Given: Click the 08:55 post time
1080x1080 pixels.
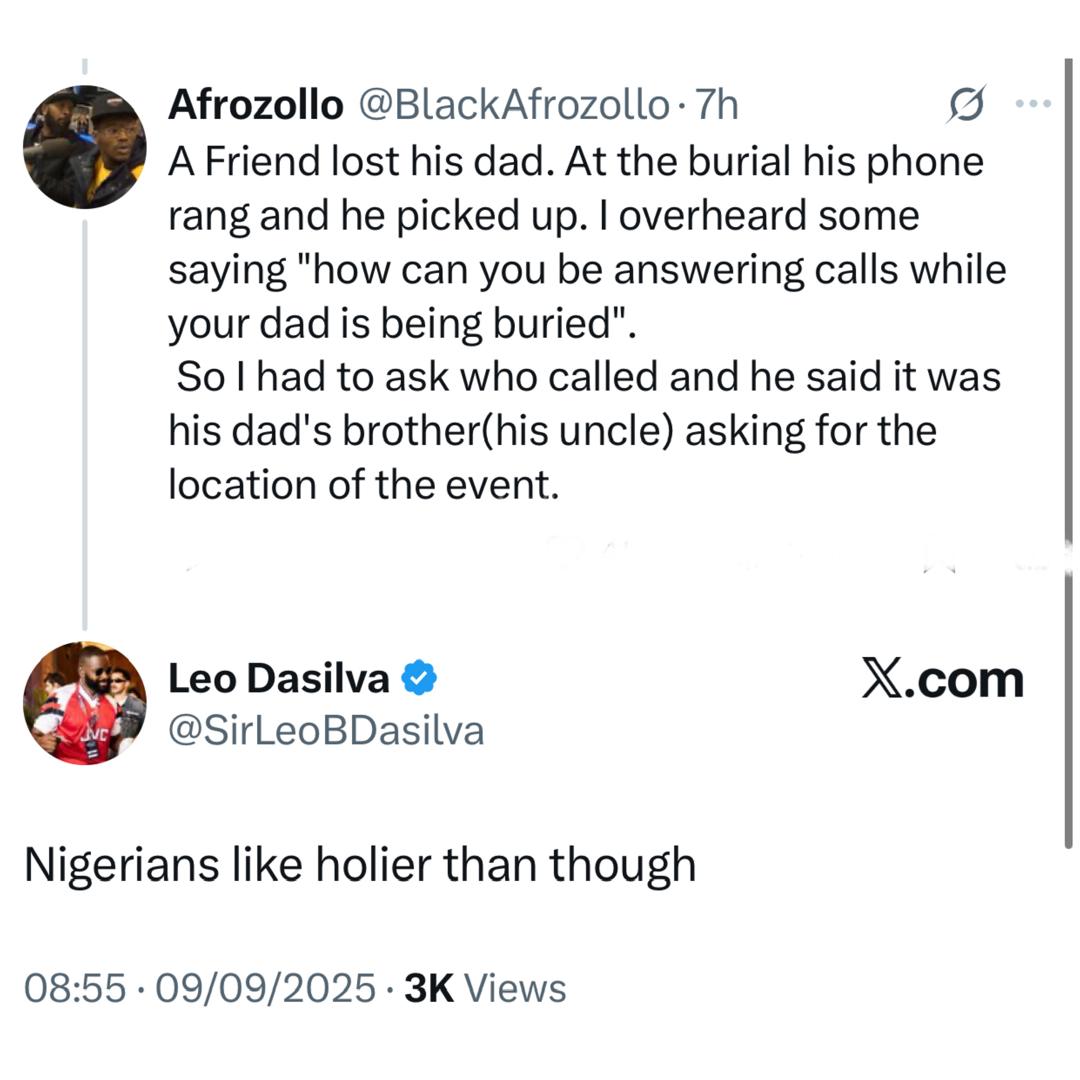Looking at the screenshot, I should [75, 988].
